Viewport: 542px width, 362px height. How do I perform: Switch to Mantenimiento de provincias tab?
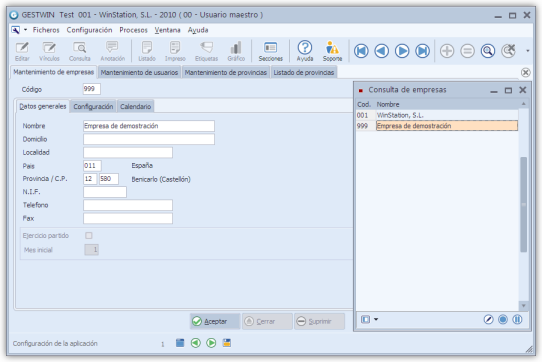click(225, 72)
